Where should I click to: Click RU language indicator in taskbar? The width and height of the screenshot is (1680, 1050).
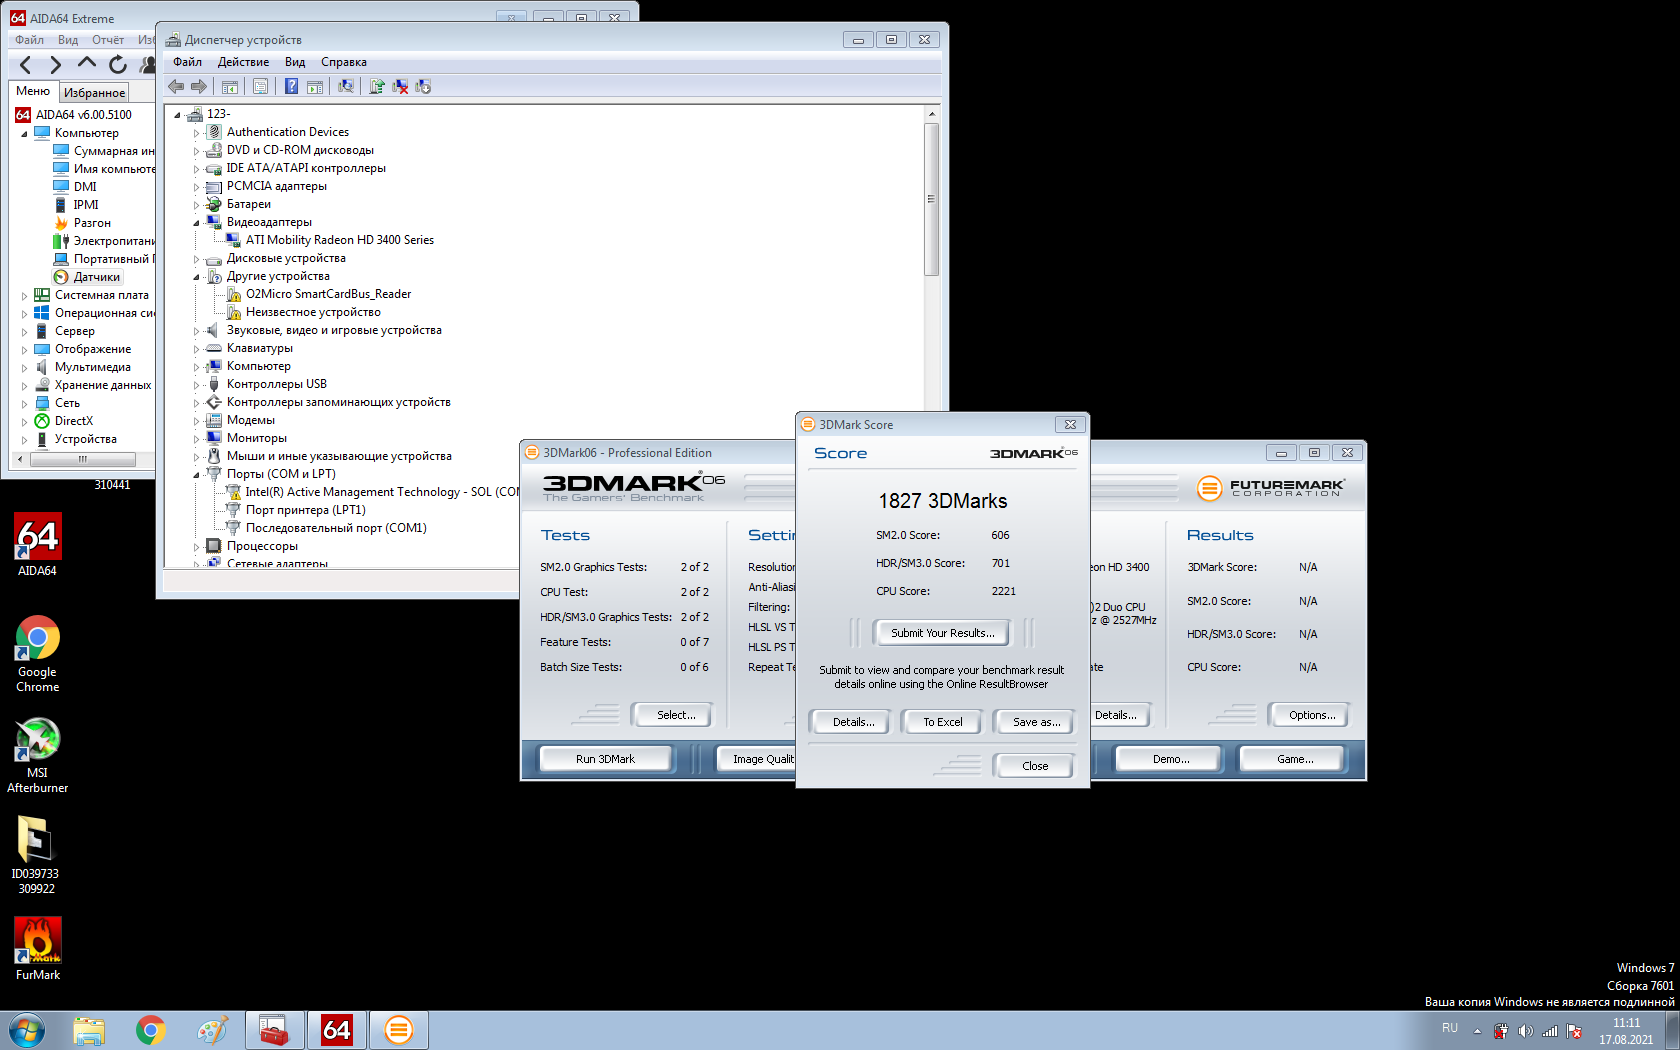pyautogui.click(x=1450, y=1028)
